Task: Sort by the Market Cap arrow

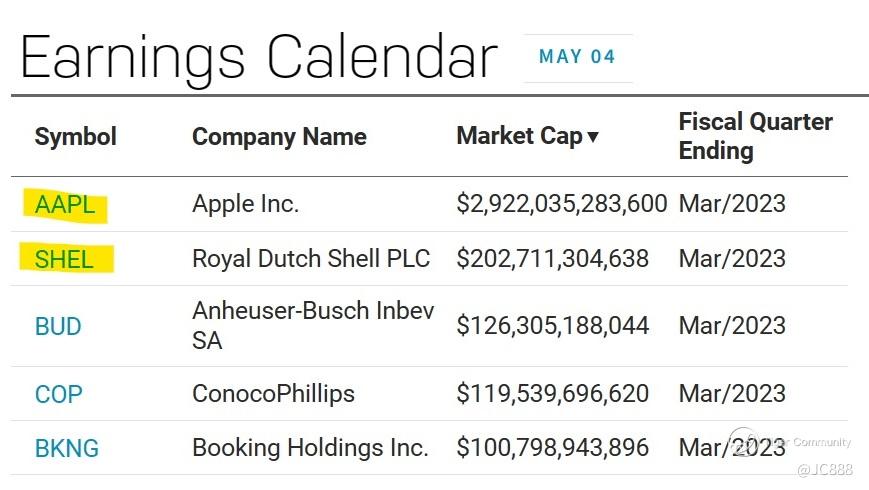Action: pos(593,137)
